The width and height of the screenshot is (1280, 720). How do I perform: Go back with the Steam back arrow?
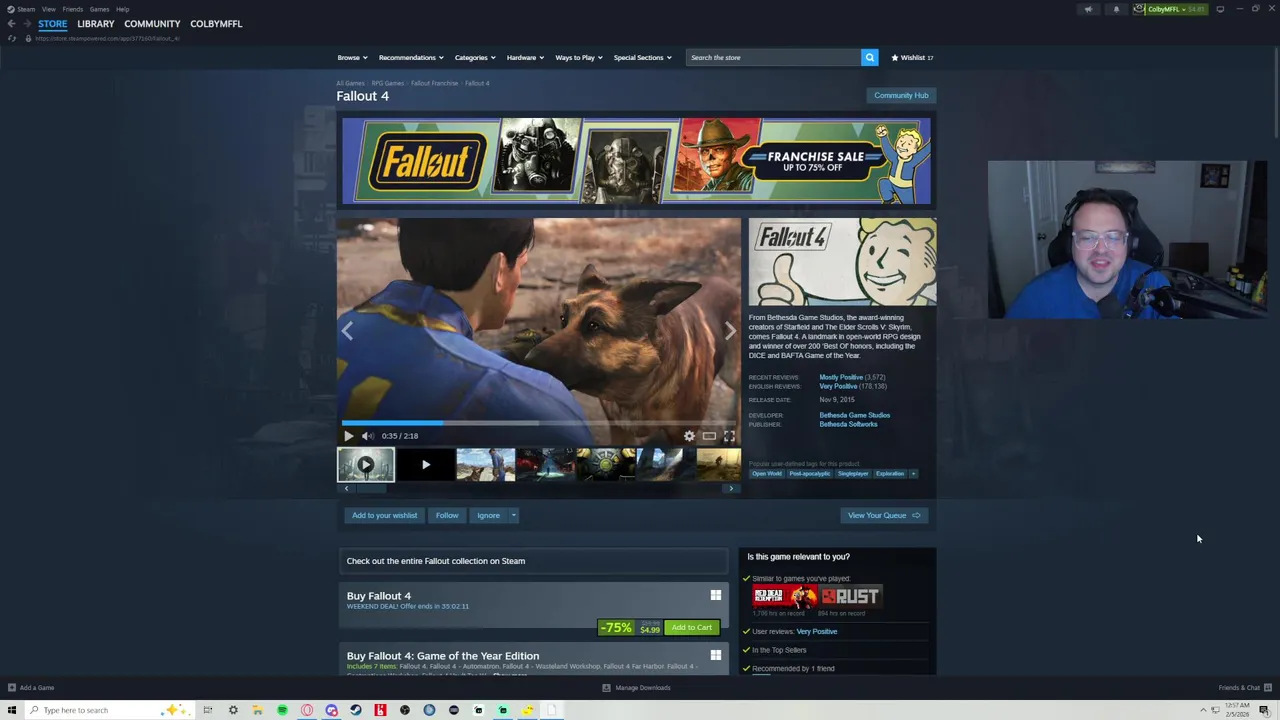click(11, 23)
